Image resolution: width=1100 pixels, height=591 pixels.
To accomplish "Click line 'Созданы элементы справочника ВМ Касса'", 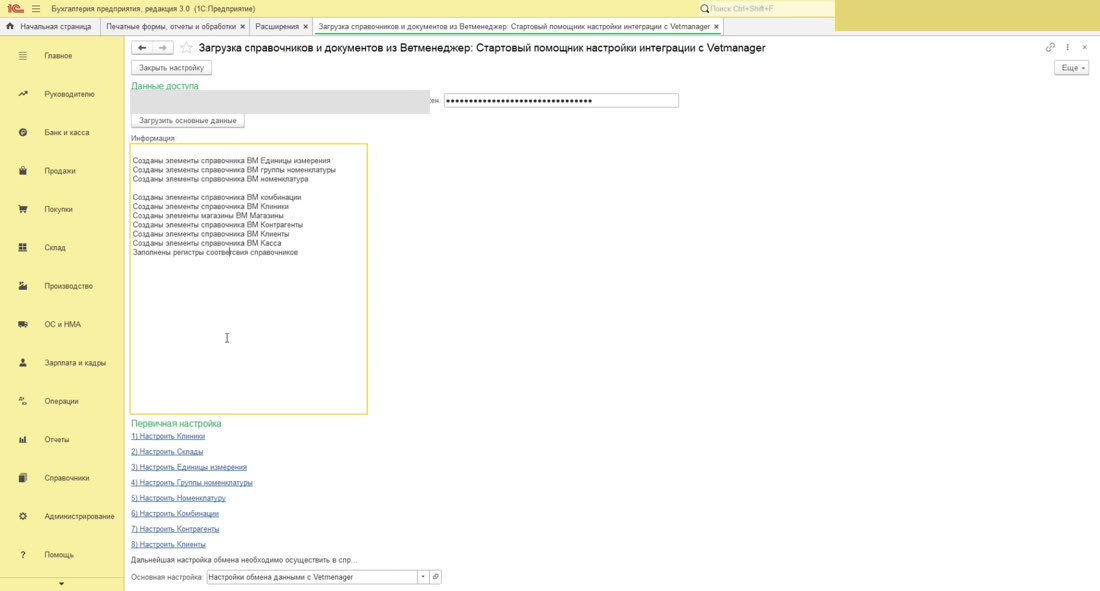I will (x=207, y=243).
